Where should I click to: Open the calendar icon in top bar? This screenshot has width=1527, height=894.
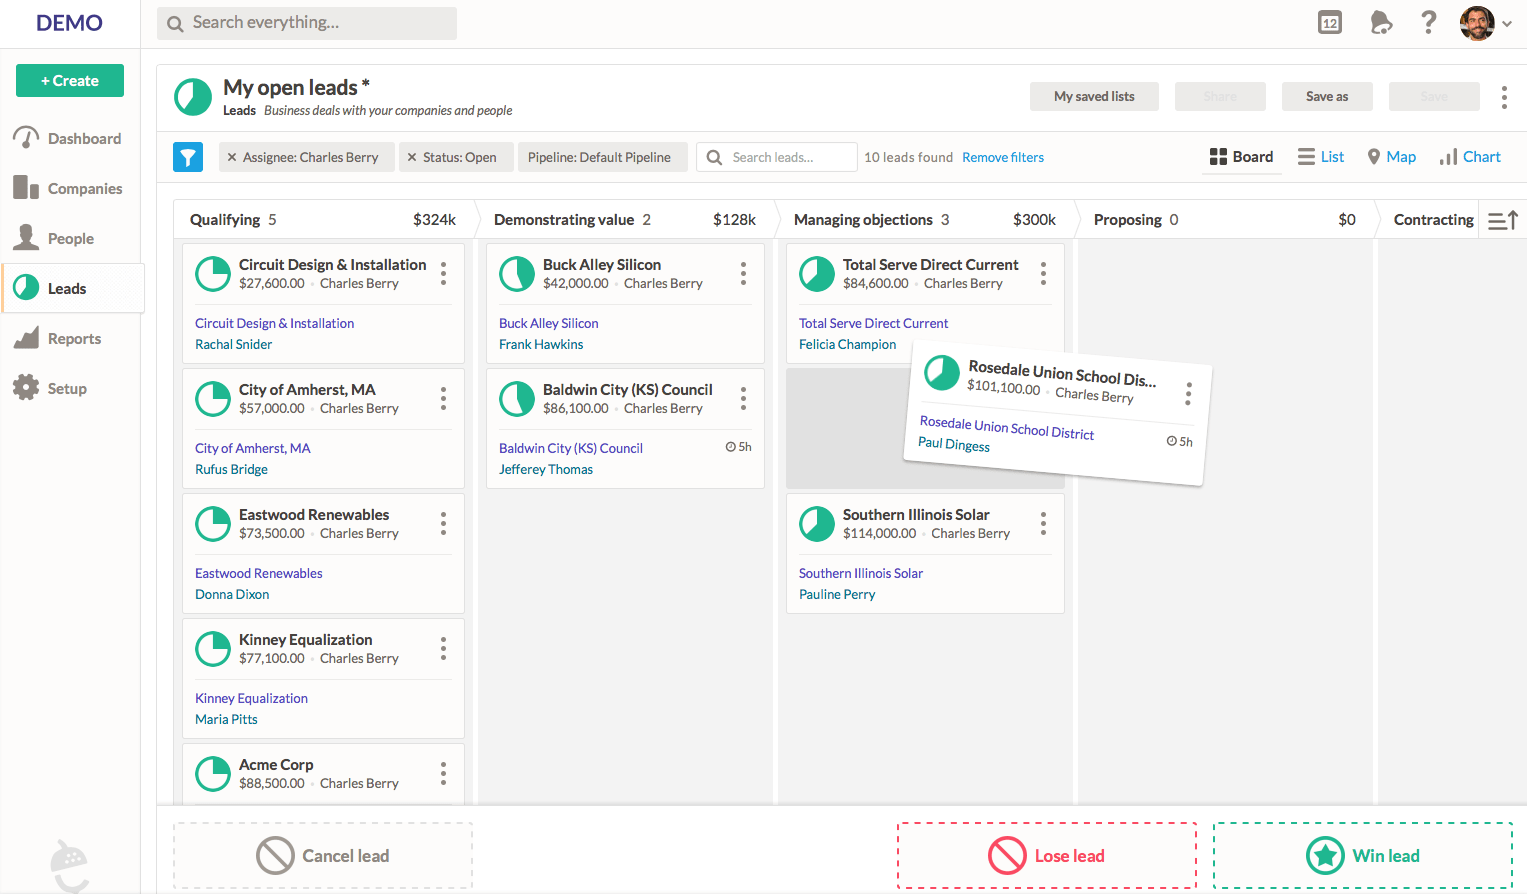(1330, 23)
